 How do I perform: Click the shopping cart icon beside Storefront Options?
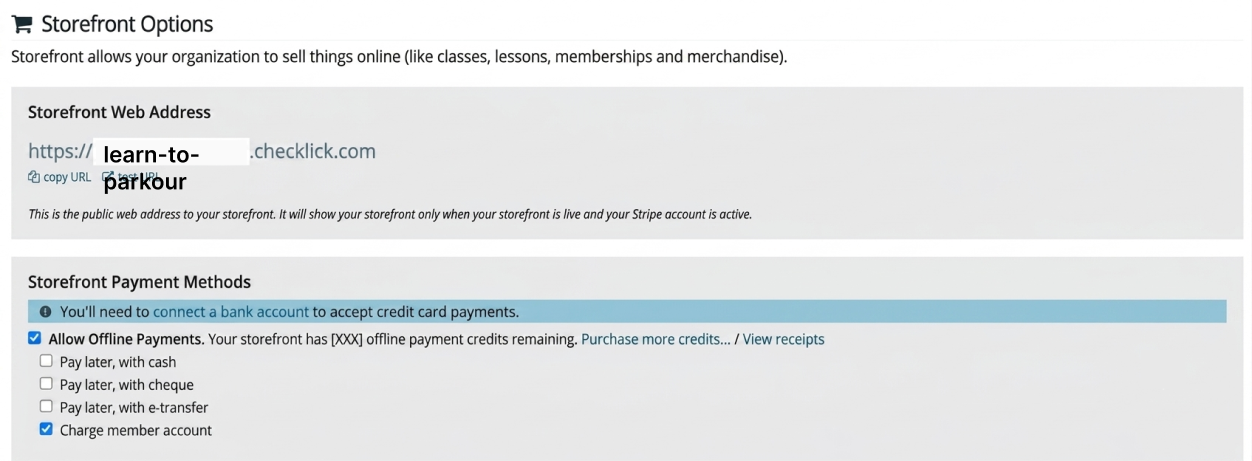pyautogui.click(x=21, y=24)
